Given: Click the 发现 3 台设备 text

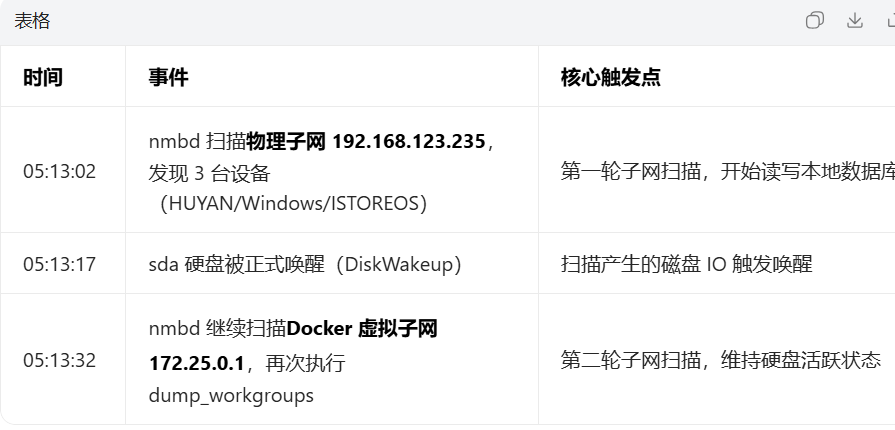Looking at the screenshot, I should point(210,173).
